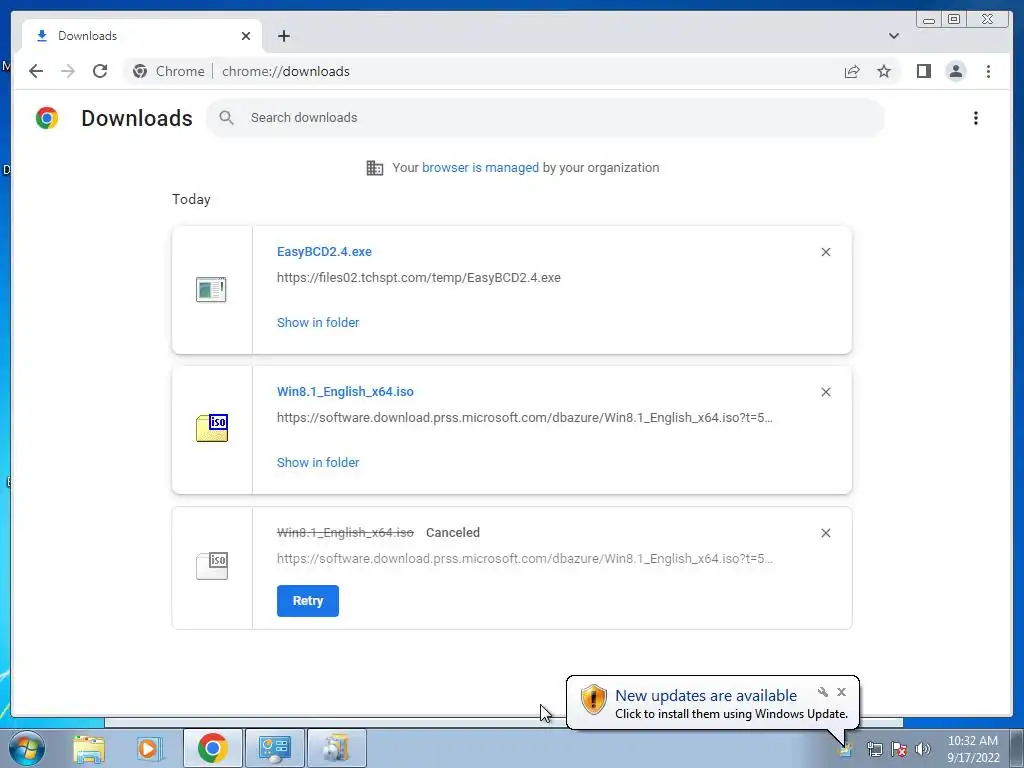This screenshot has width=1024, height=768.
Task: Remove the canceled Win8.1 ISO entry
Action: (x=825, y=533)
